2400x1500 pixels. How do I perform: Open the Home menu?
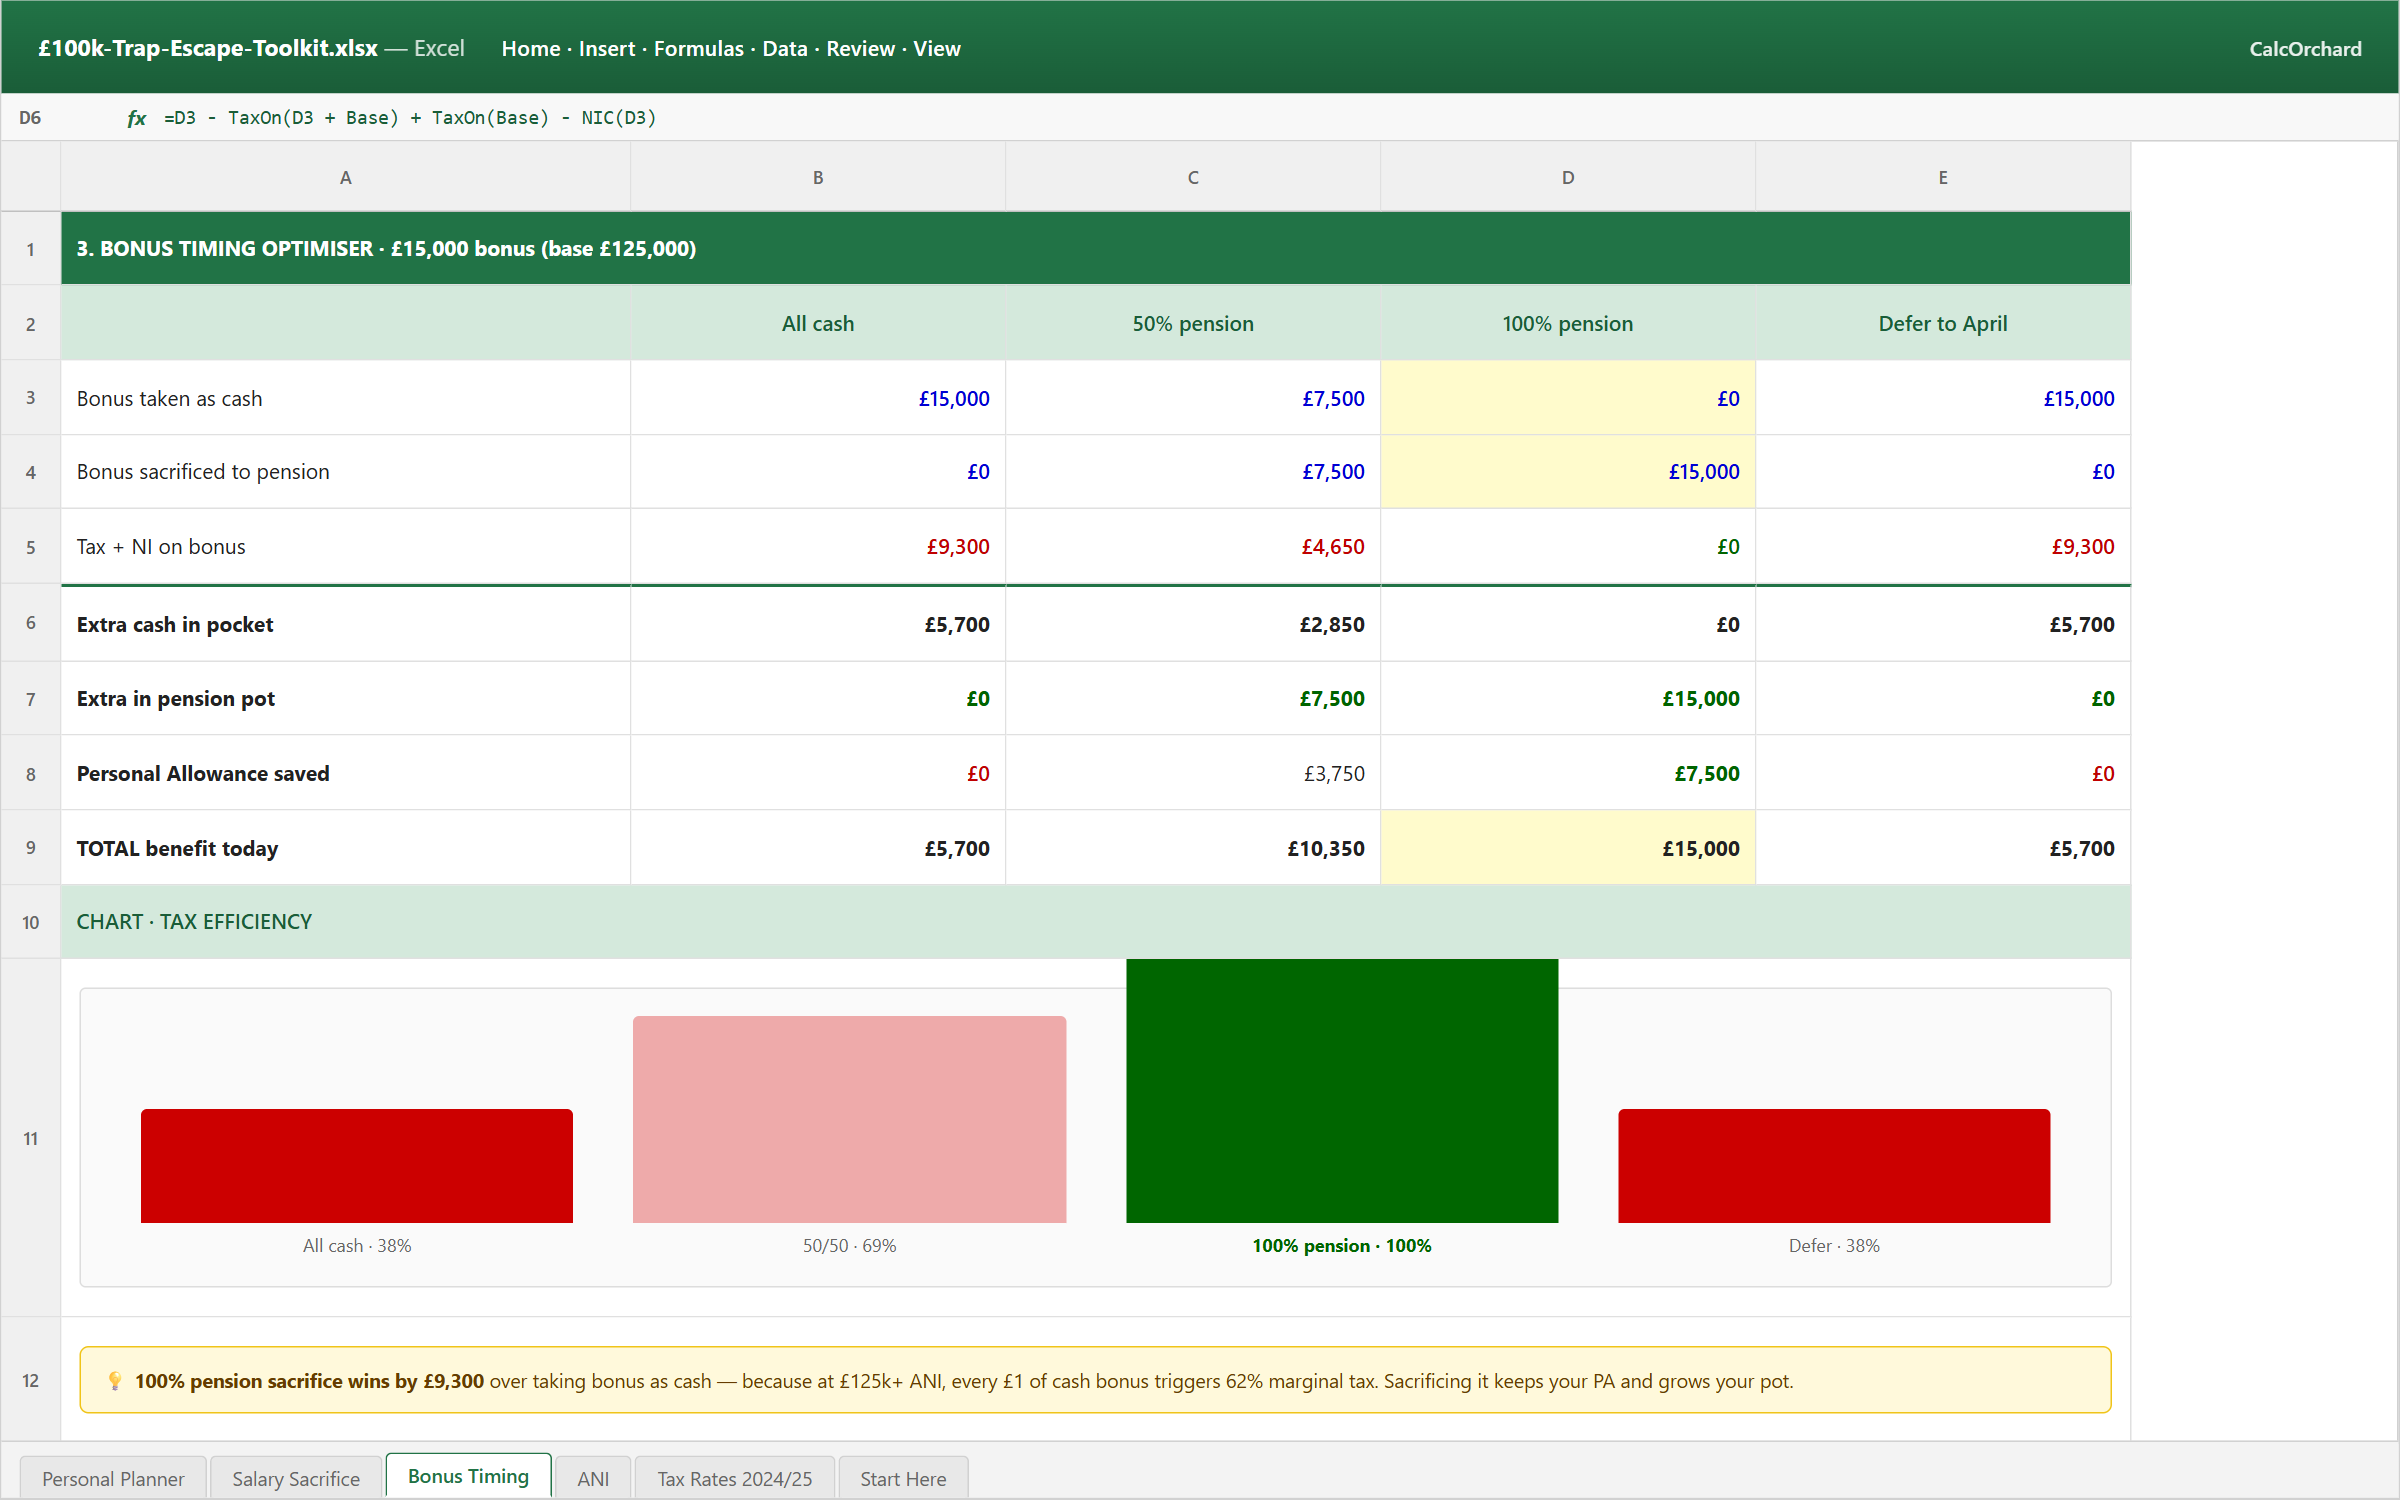(x=530, y=48)
